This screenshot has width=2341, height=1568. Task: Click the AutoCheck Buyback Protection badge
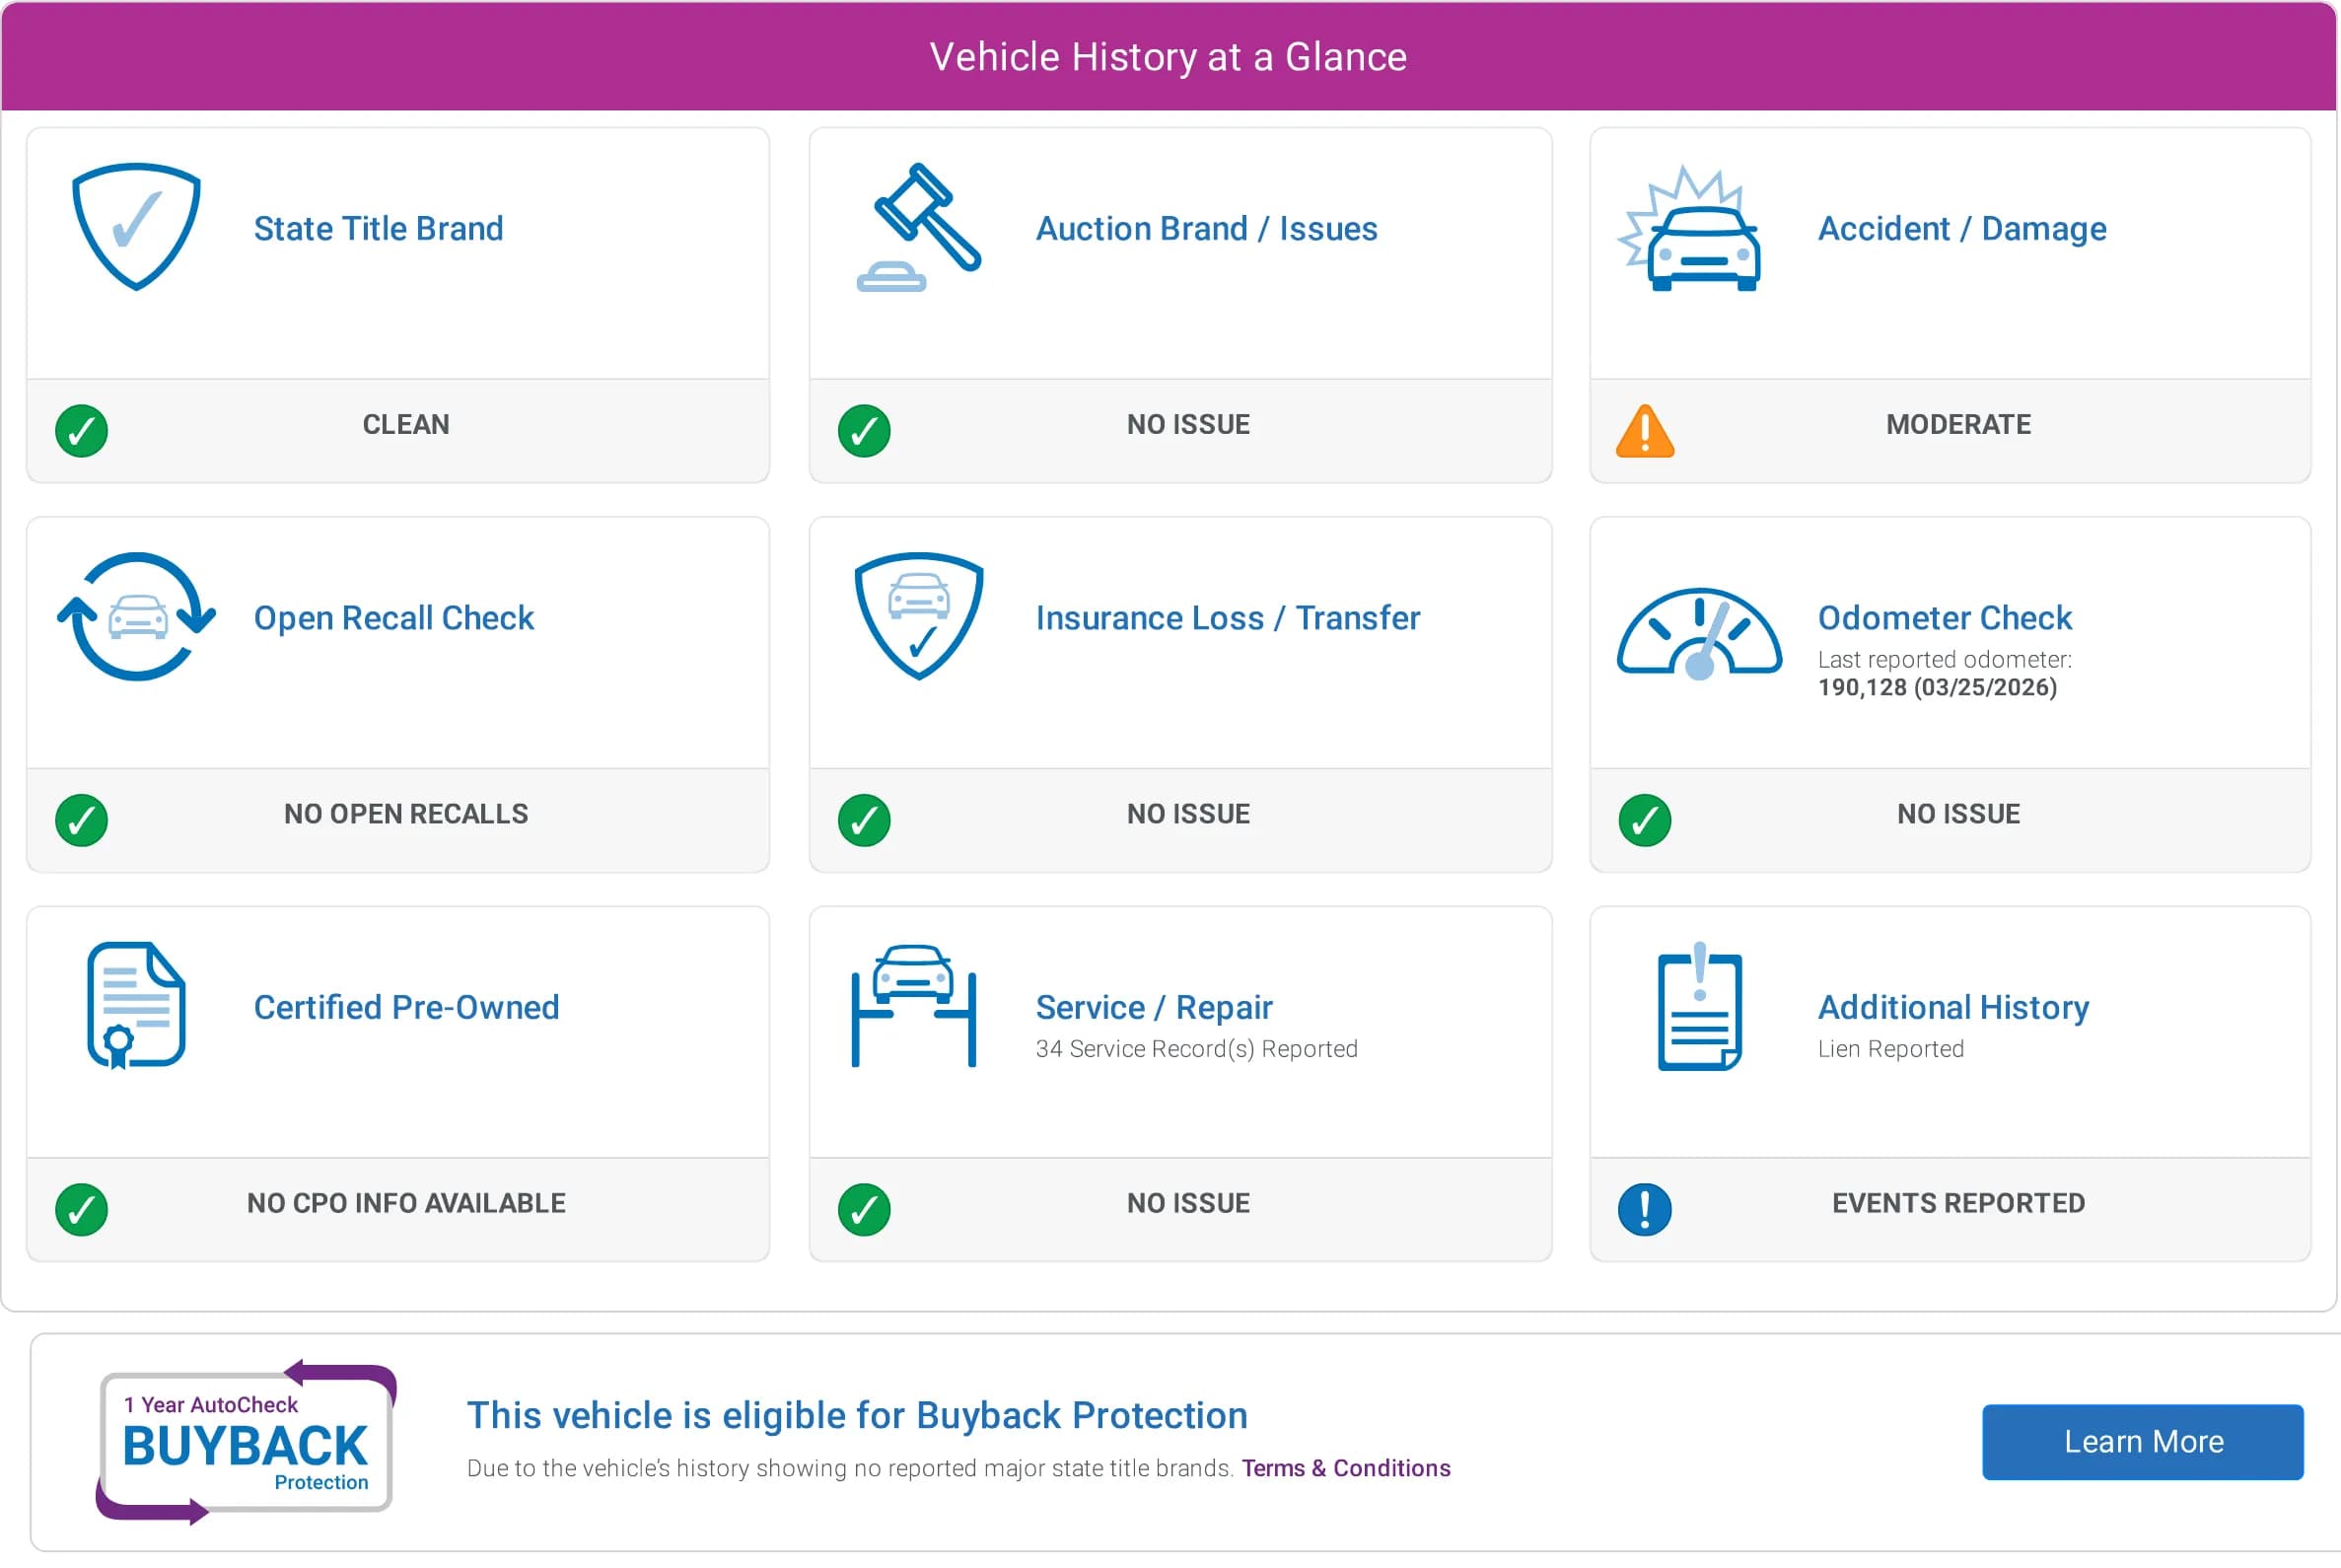(246, 1442)
